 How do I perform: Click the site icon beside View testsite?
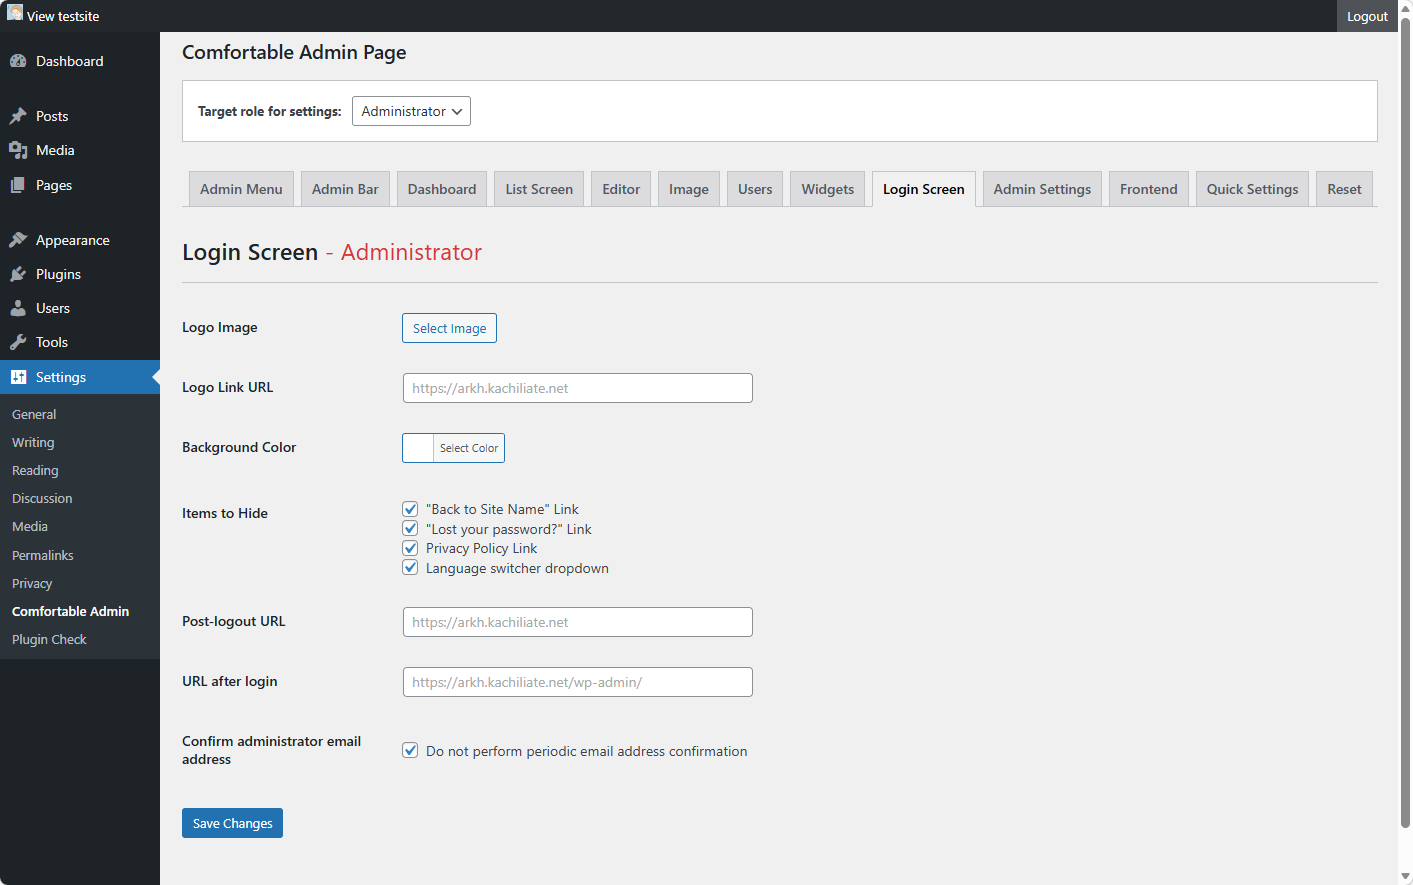tap(15, 13)
